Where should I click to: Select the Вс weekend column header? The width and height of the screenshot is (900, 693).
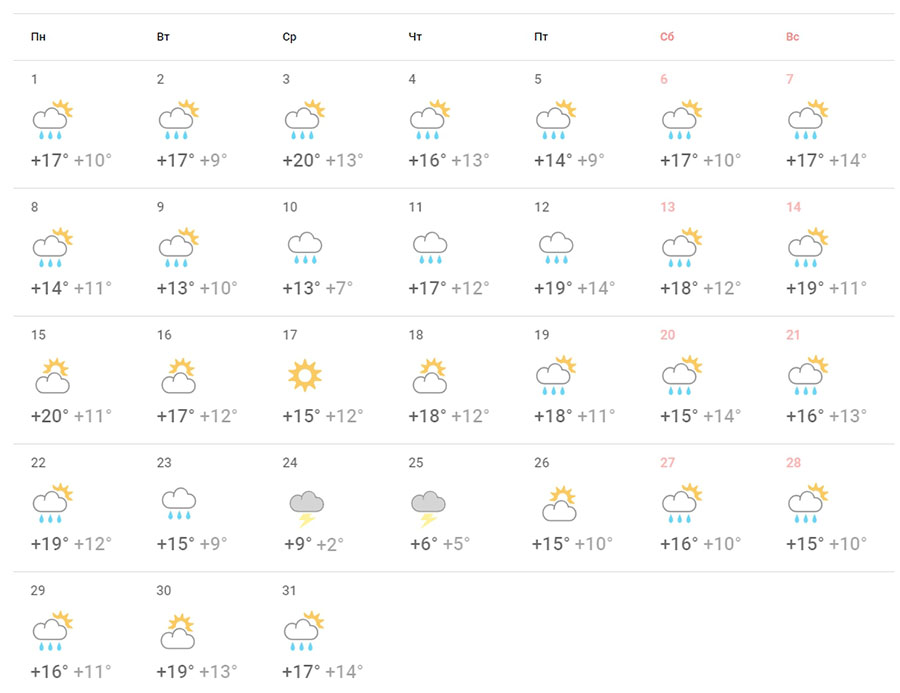(x=792, y=38)
